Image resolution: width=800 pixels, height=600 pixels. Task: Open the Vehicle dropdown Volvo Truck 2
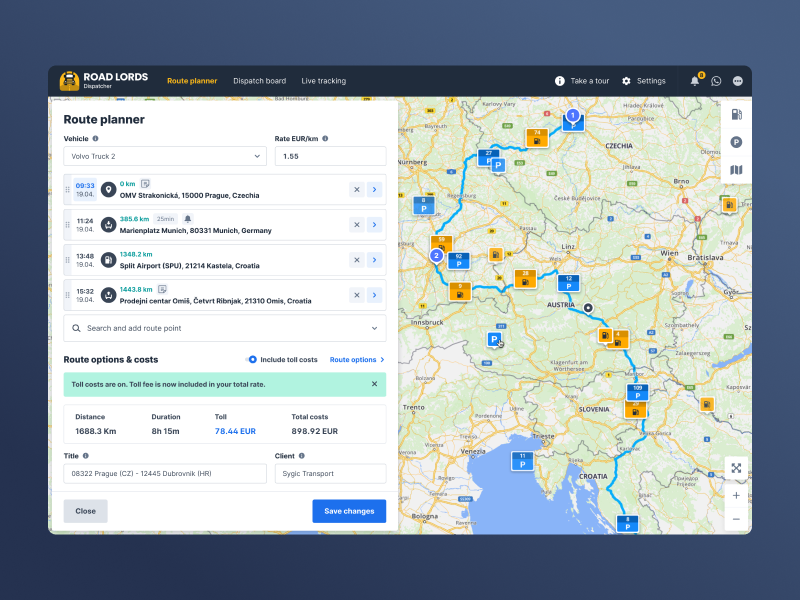[165, 156]
